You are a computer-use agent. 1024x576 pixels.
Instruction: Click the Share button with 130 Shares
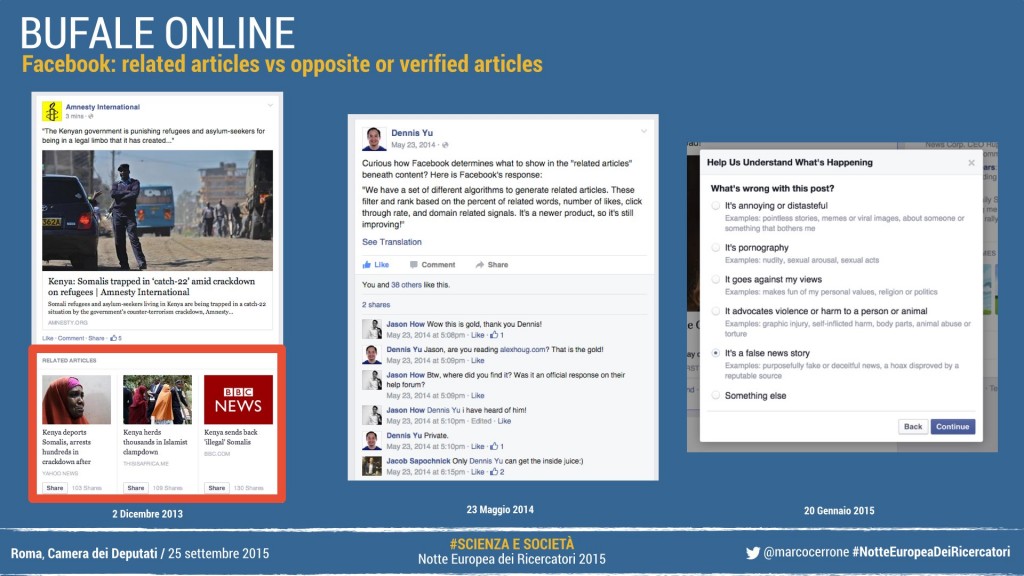coord(217,488)
